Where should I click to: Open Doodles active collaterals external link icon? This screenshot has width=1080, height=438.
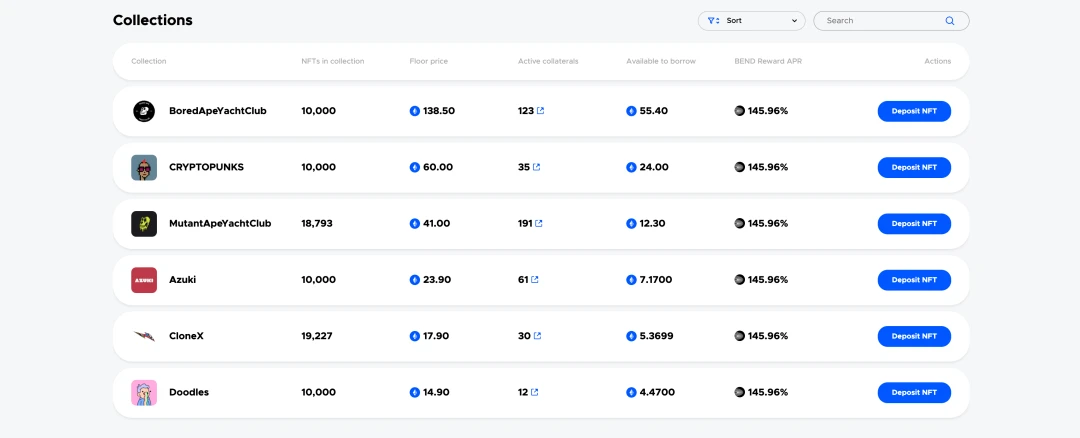535,392
